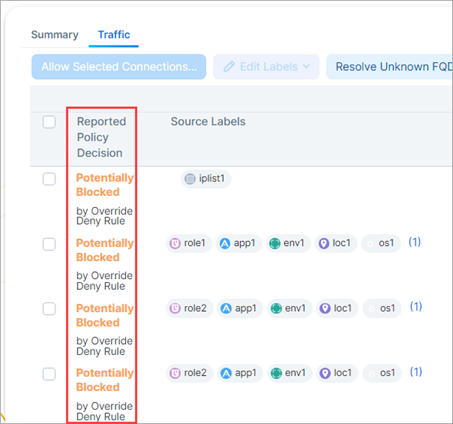Click loc1 location icon in second row
453x424 pixels.
(x=324, y=244)
